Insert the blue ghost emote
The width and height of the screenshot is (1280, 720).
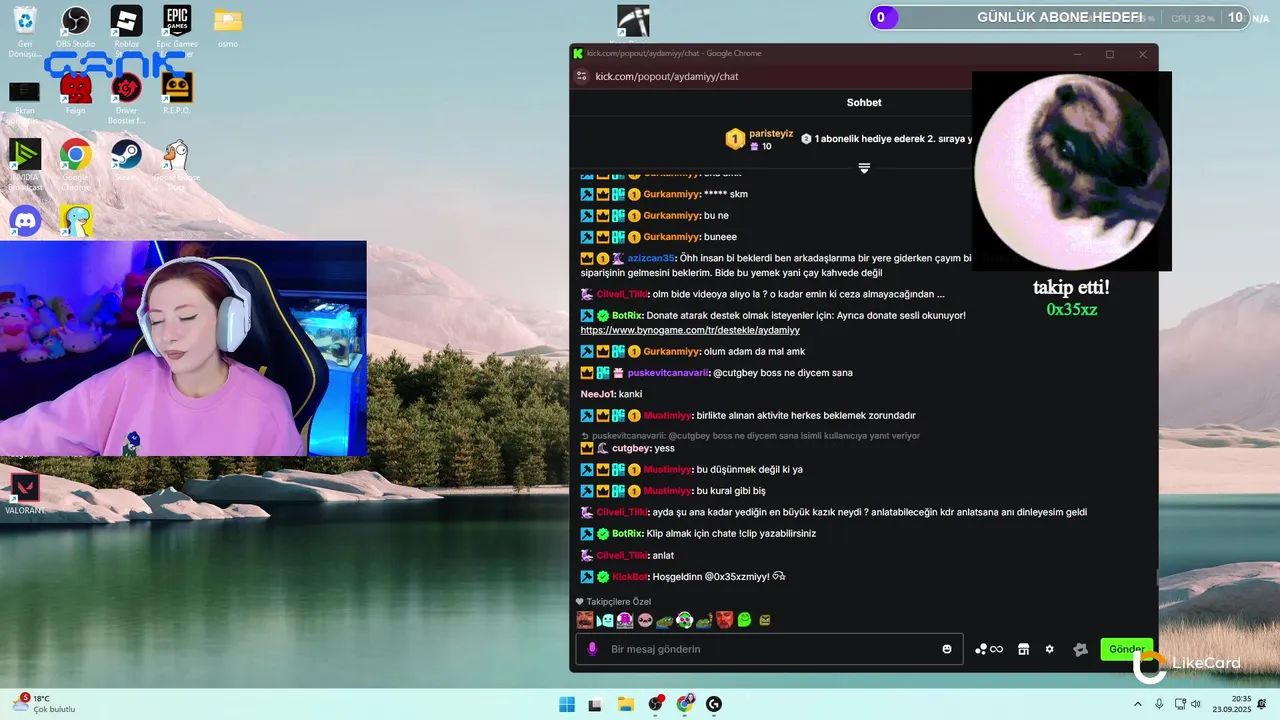coord(605,620)
